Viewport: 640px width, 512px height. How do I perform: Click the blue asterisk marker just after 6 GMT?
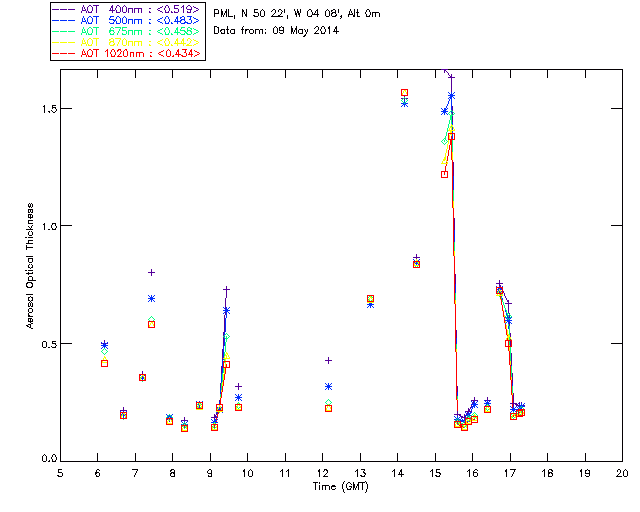[x=104, y=345]
